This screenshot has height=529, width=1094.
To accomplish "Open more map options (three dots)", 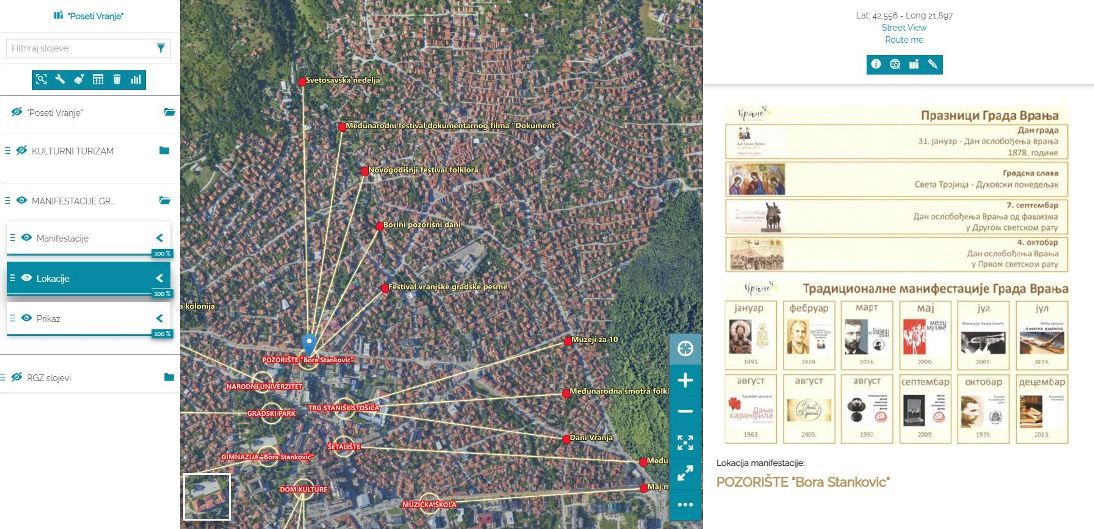I will (685, 505).
